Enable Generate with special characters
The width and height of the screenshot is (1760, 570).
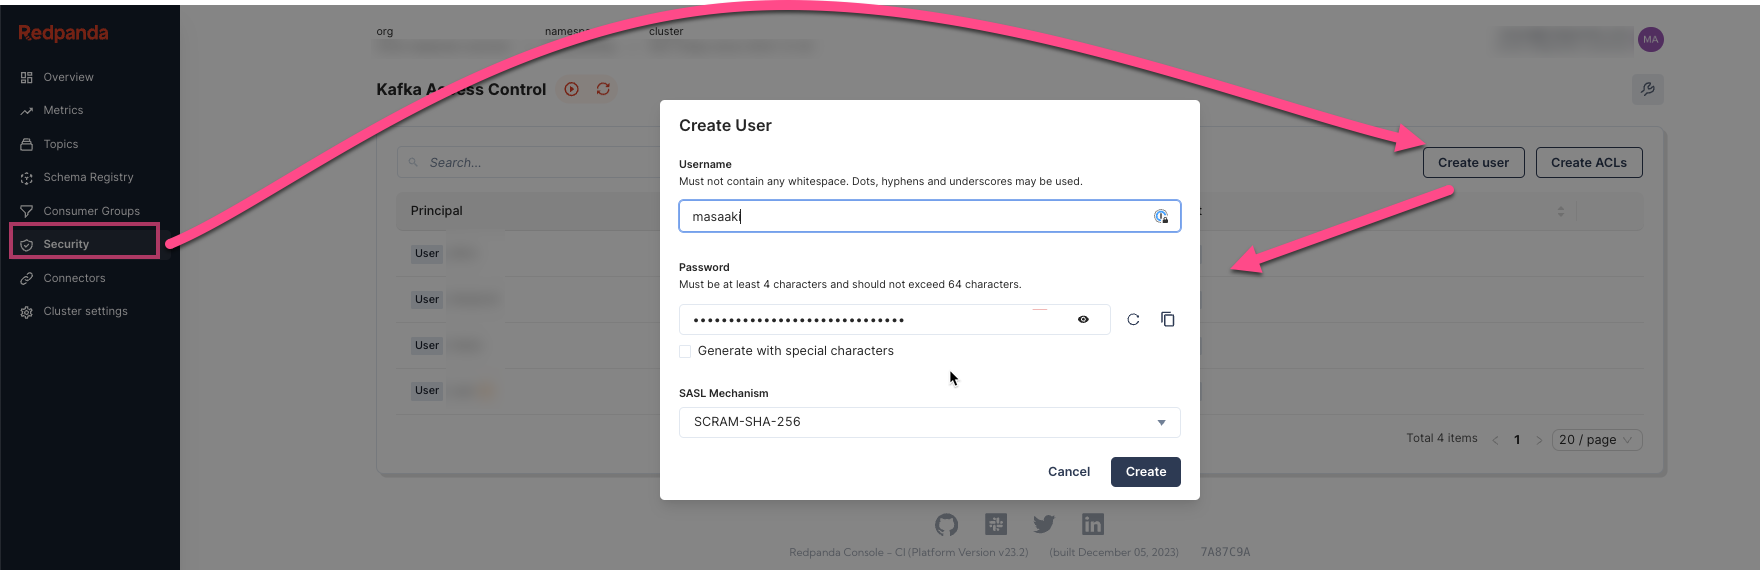click(685, 351)
